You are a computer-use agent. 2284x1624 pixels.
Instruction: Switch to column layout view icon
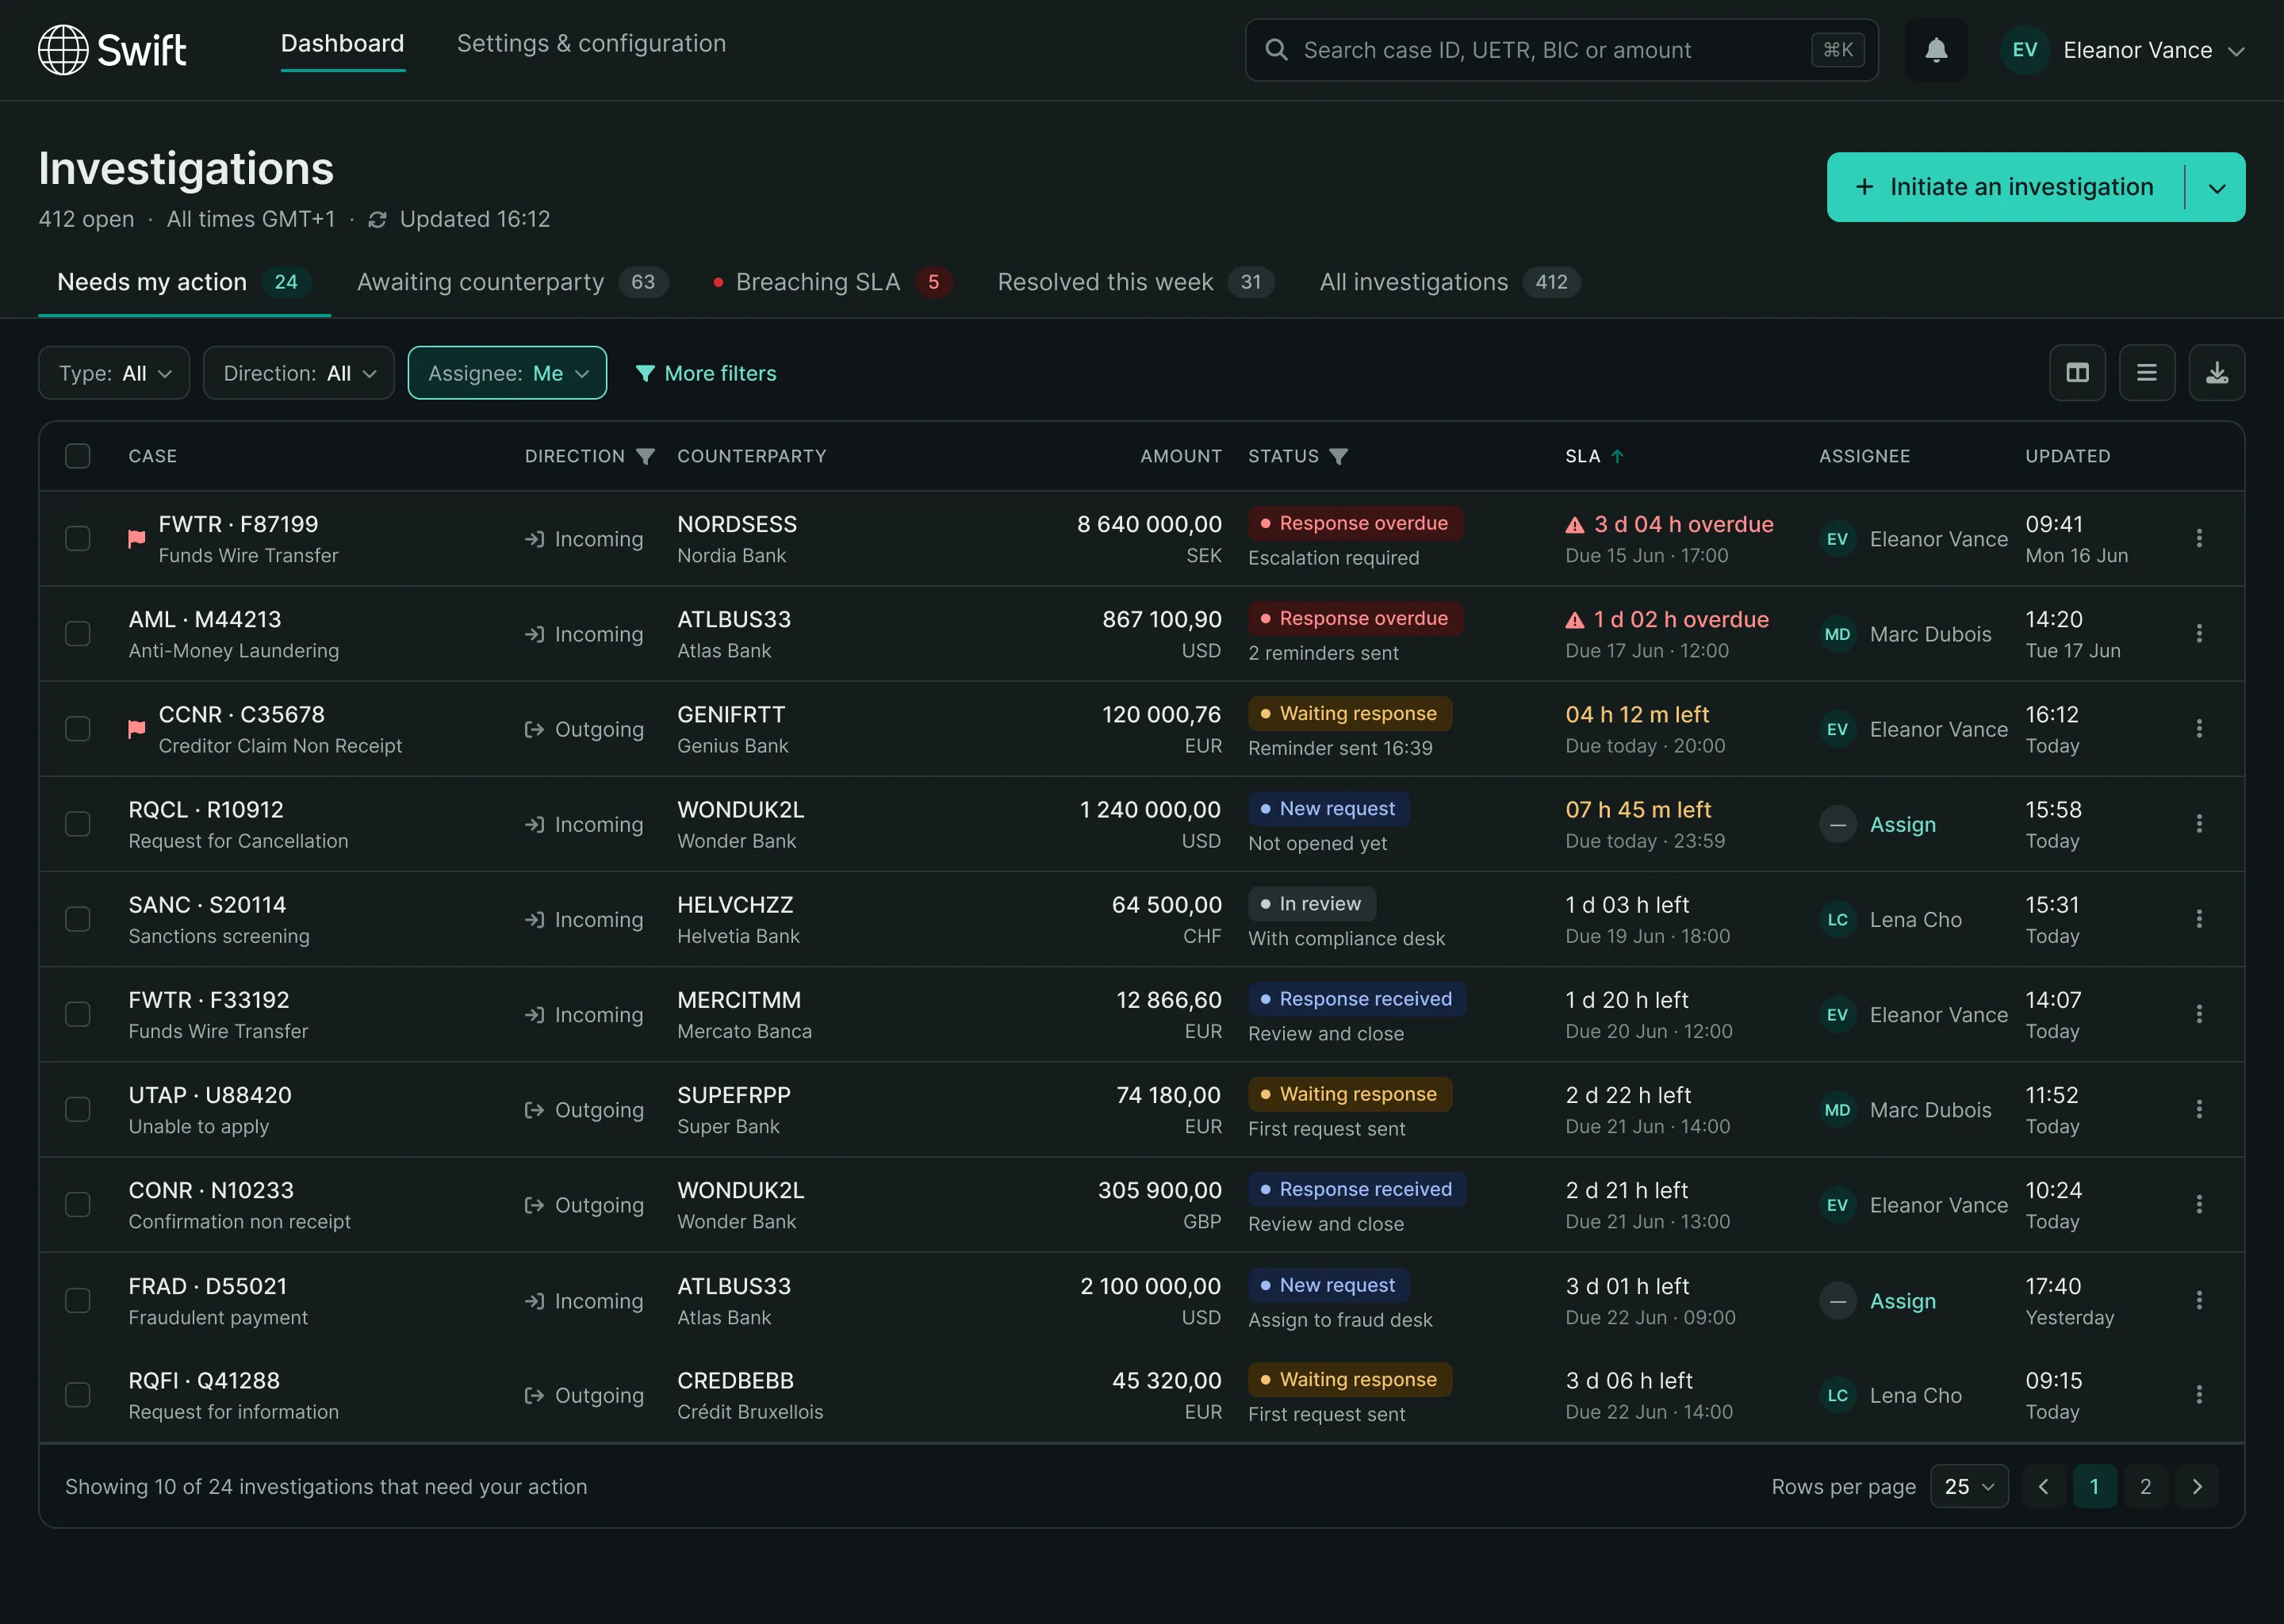[x=2077, y=373]
